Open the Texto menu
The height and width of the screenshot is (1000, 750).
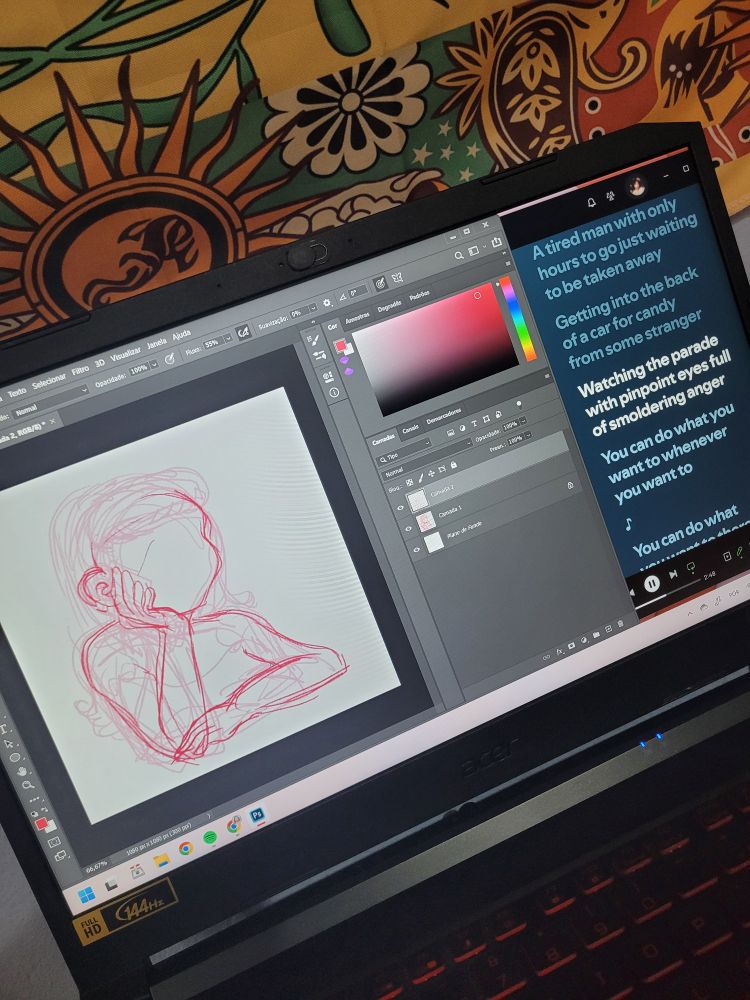[x=17, y=392]
